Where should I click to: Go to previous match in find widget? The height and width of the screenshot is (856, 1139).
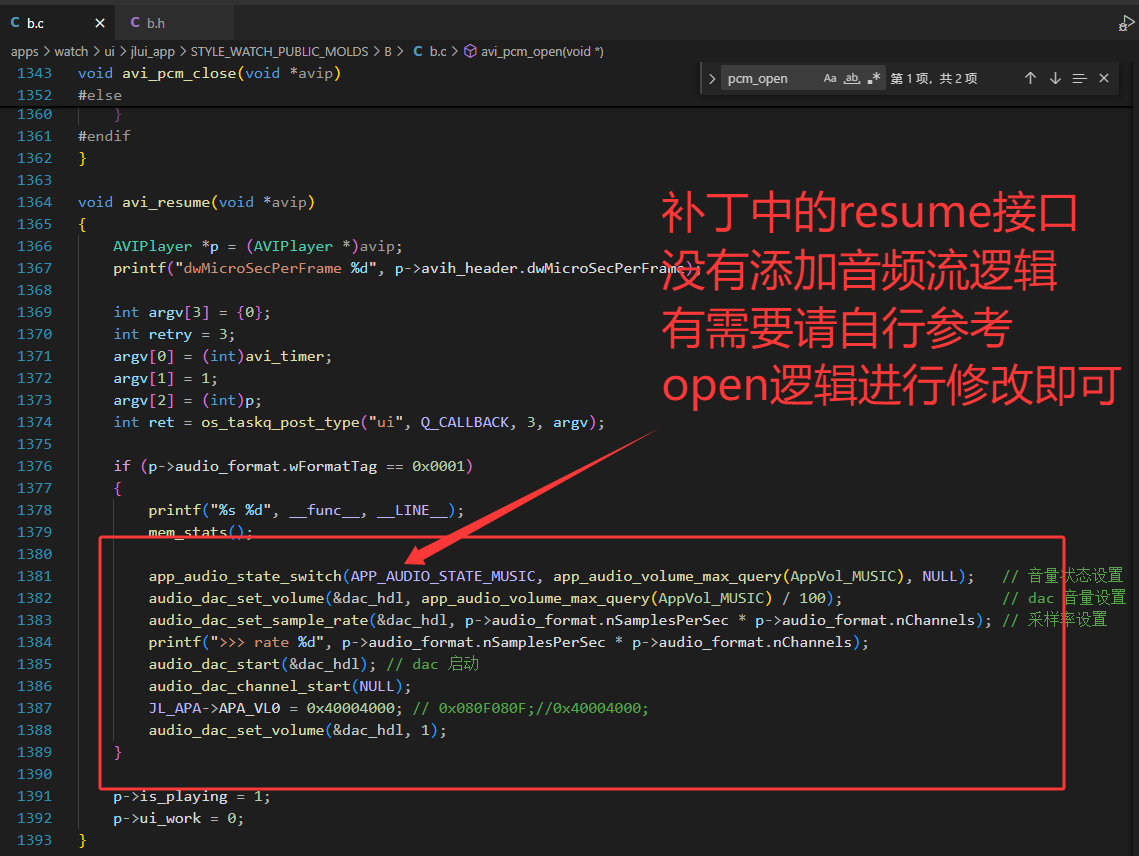tap(1030, 78)
